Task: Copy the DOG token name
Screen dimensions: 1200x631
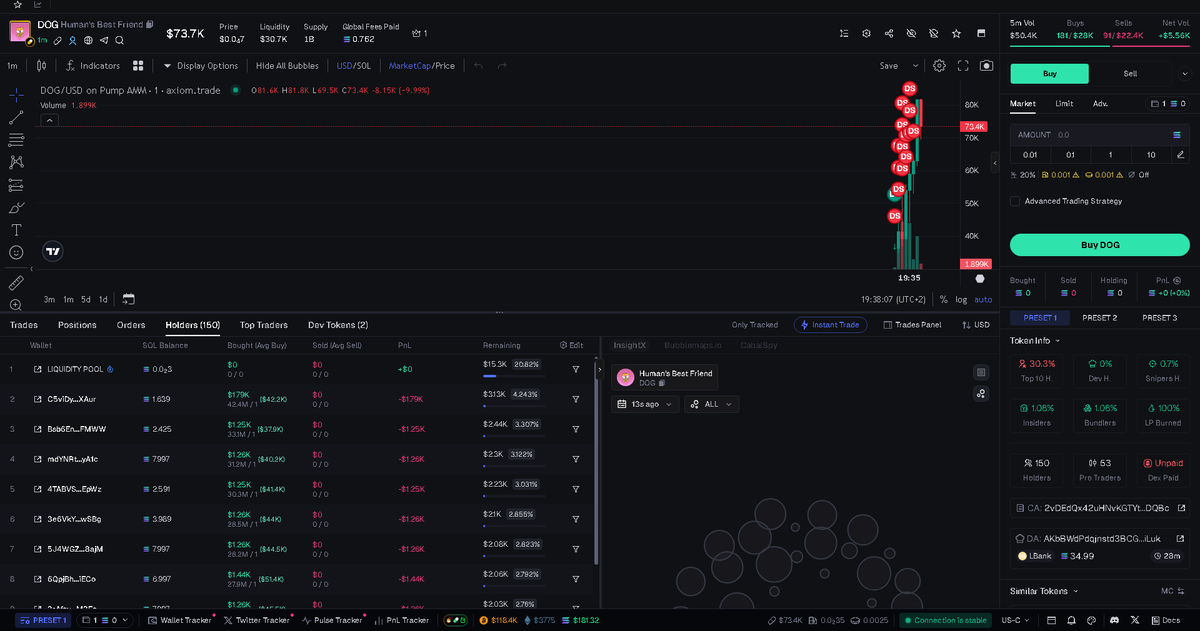Action: click(150, 24)
